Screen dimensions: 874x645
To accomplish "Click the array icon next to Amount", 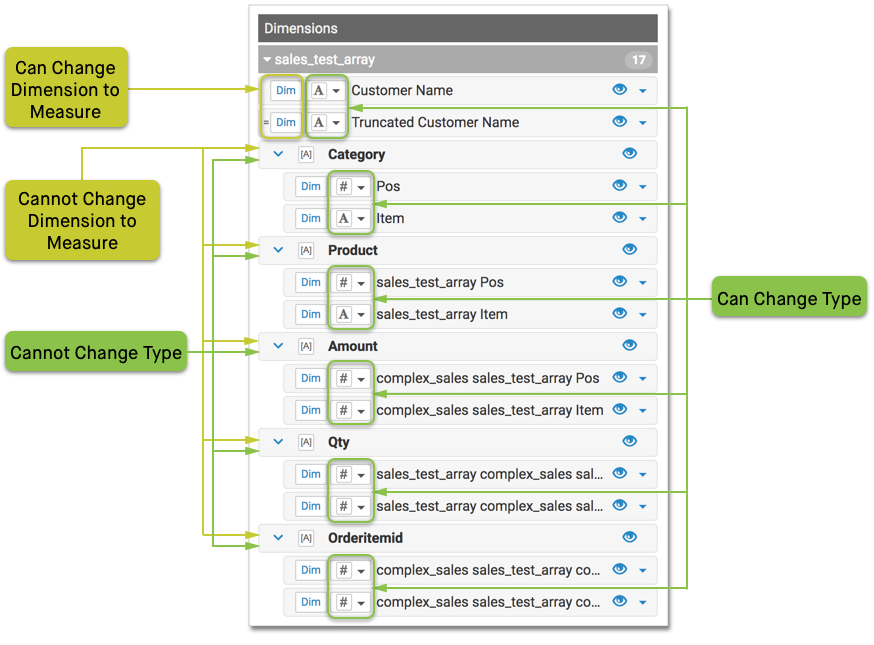I will pos(306,347).
